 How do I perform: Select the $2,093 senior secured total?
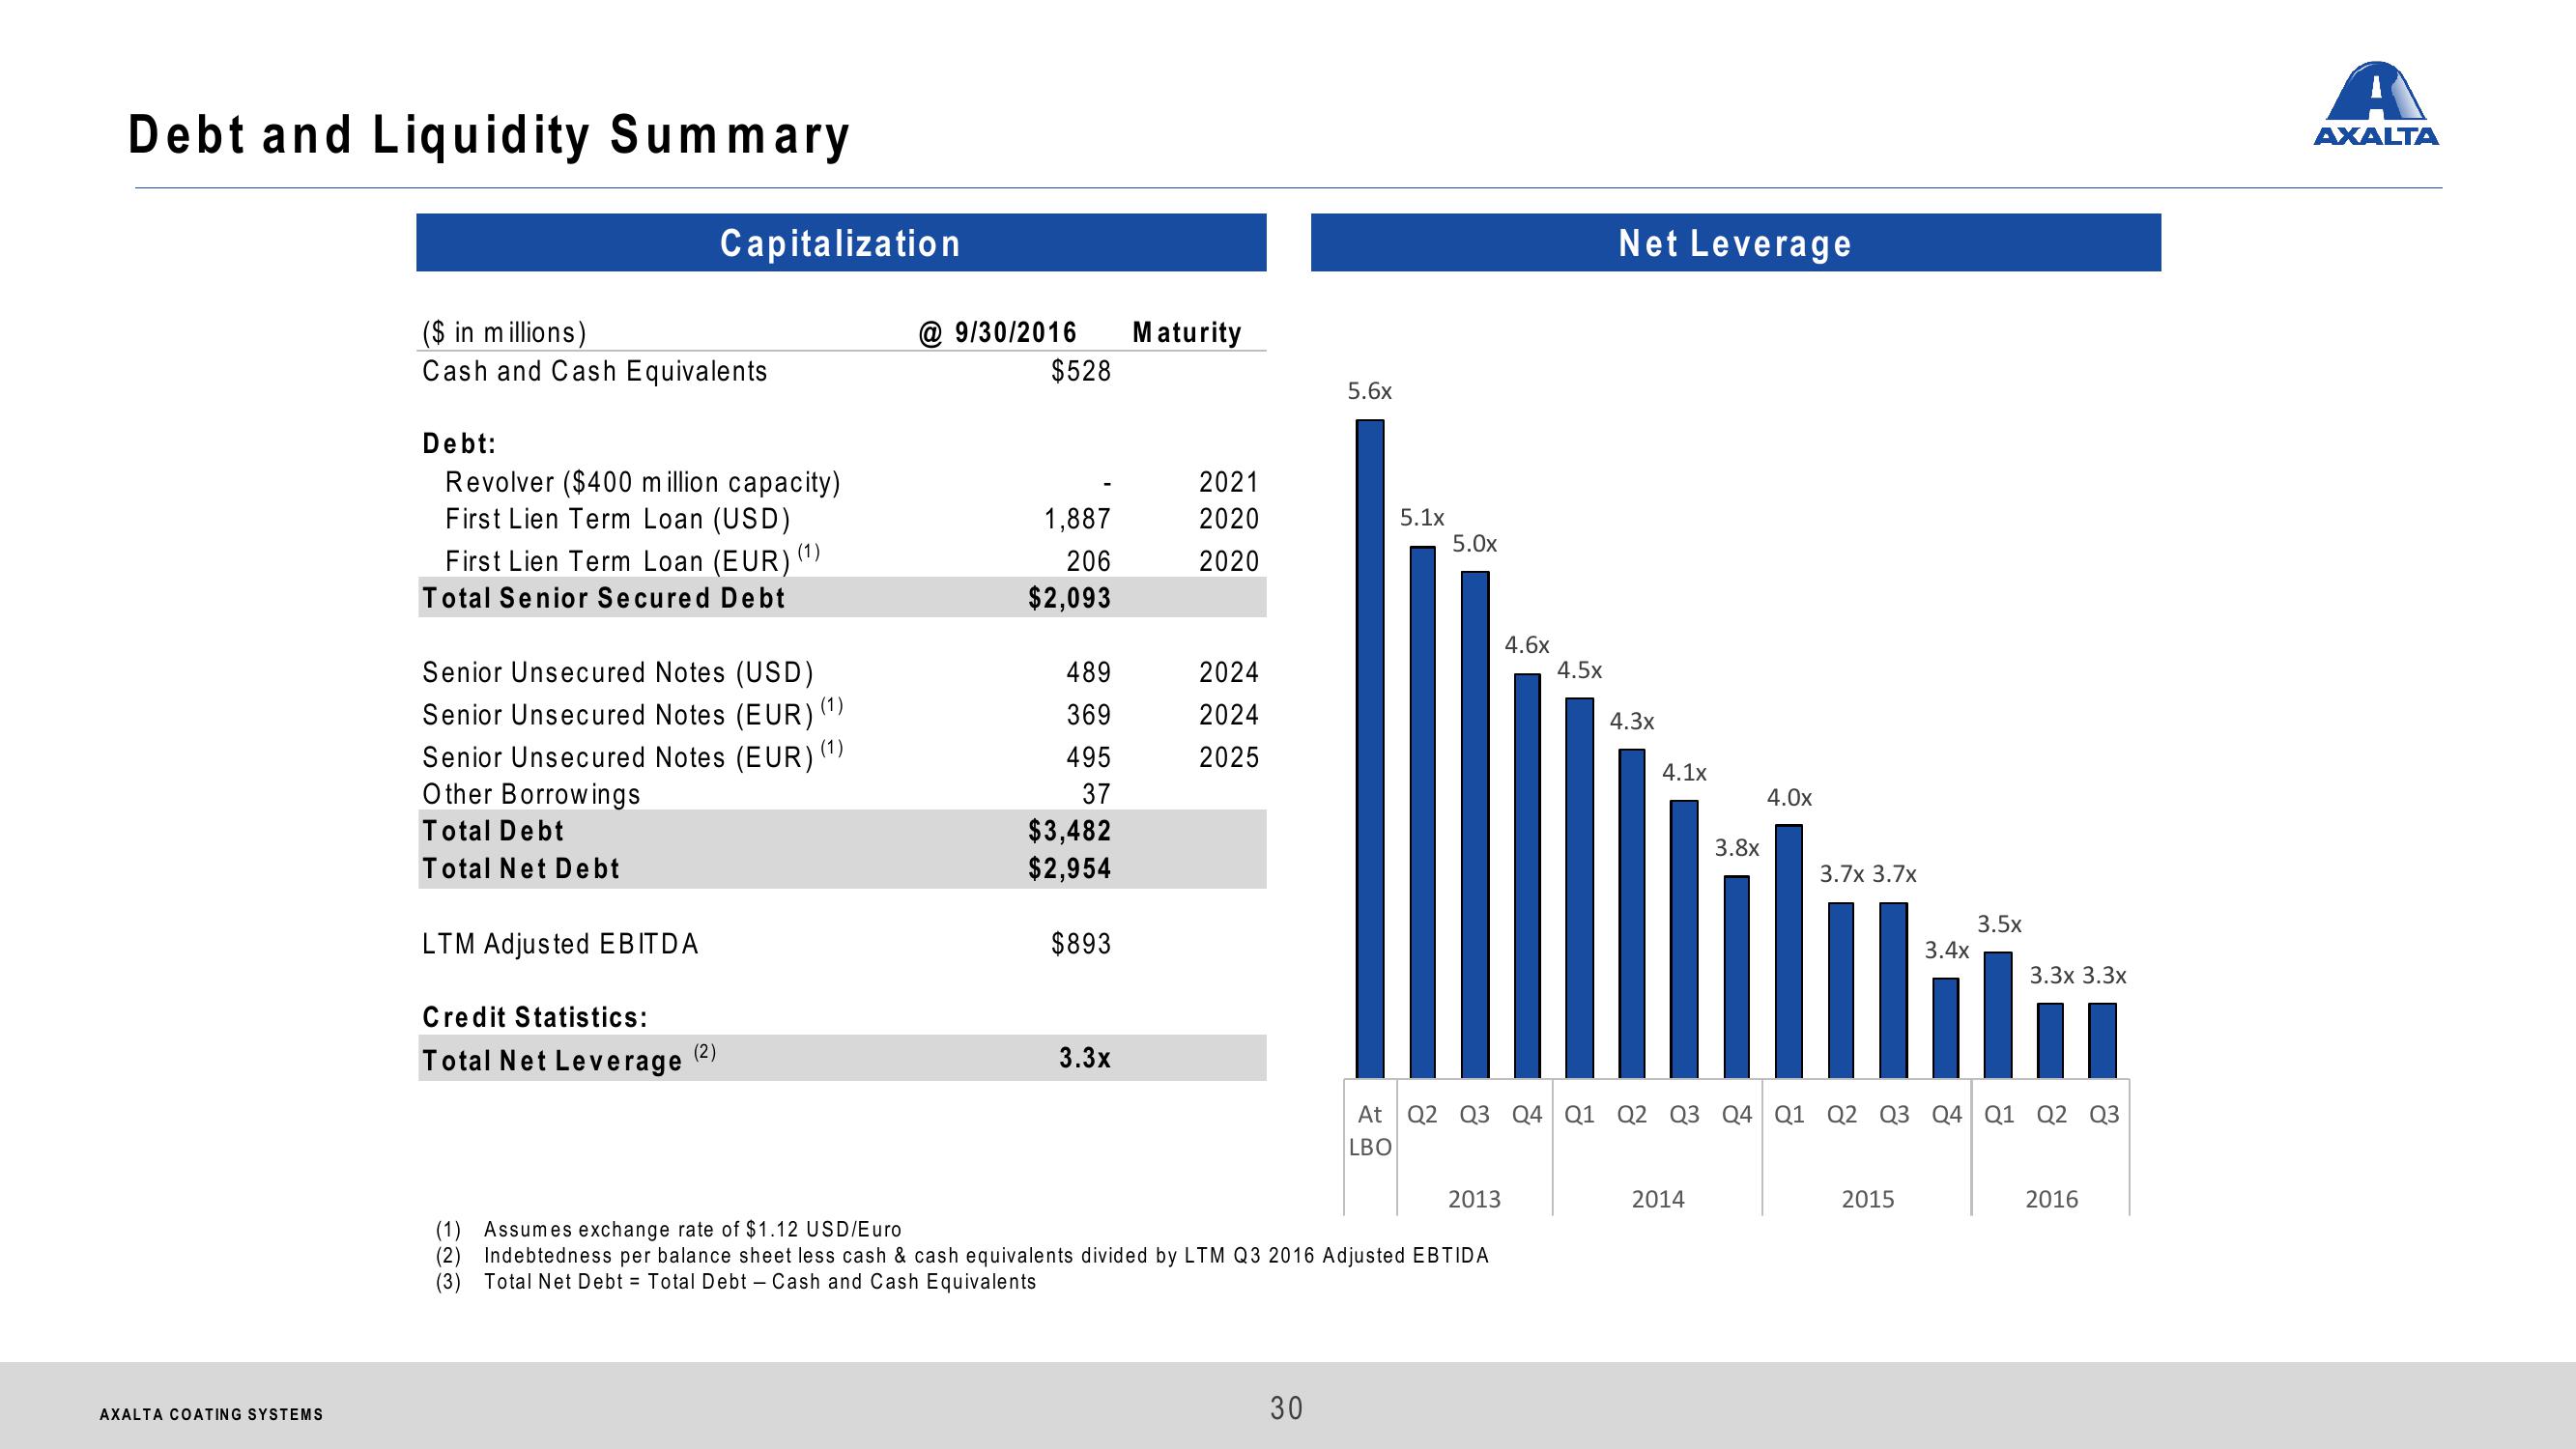pyautogui.click(x=1070, y=598)
